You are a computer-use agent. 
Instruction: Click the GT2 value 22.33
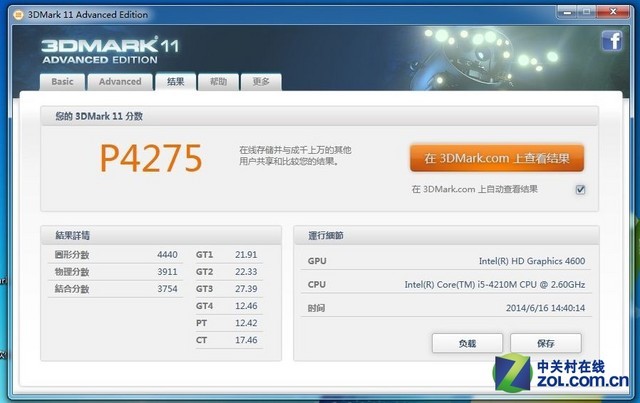coord(246,272)
